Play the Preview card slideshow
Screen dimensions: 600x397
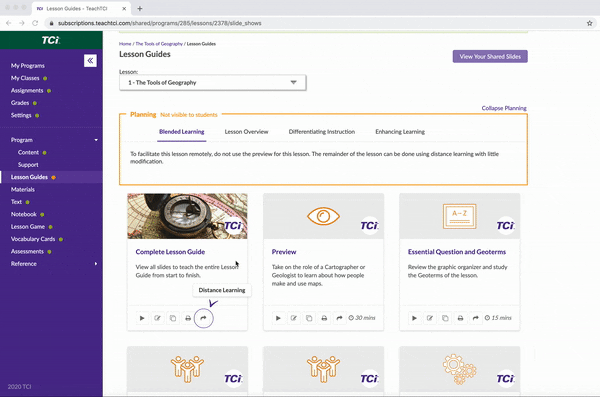[278, 318]
